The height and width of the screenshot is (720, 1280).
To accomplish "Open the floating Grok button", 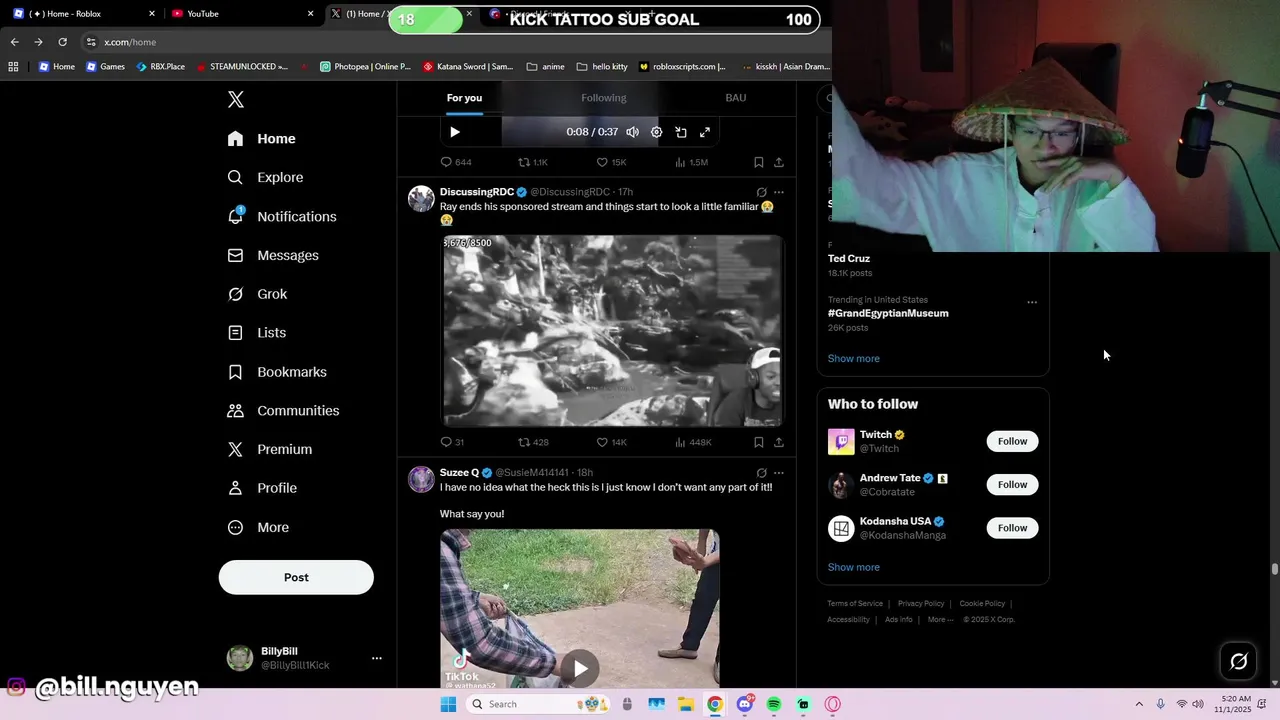I will coord(1238,661).
